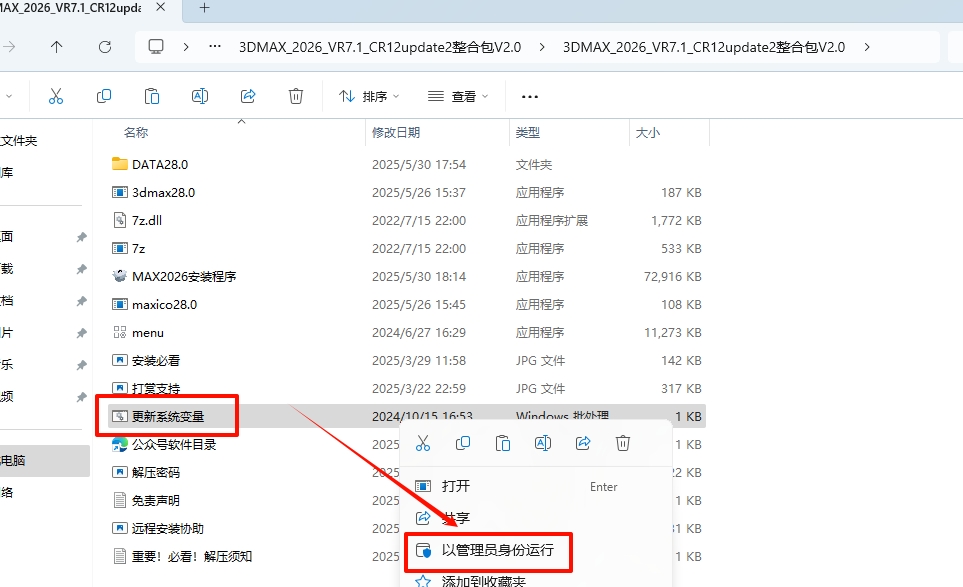
Task: Select the Delete trash icon on the toolbar
Action: 295,95
